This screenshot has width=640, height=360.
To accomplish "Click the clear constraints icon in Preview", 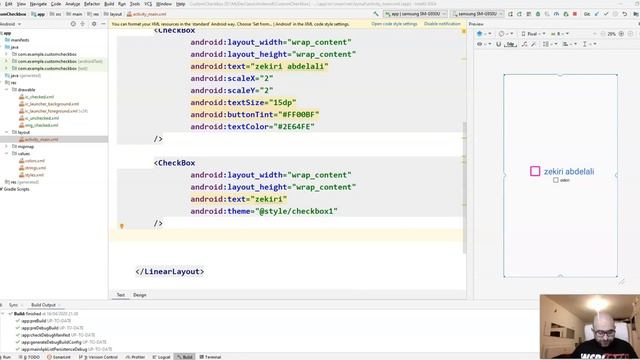I will coord(524,44).
